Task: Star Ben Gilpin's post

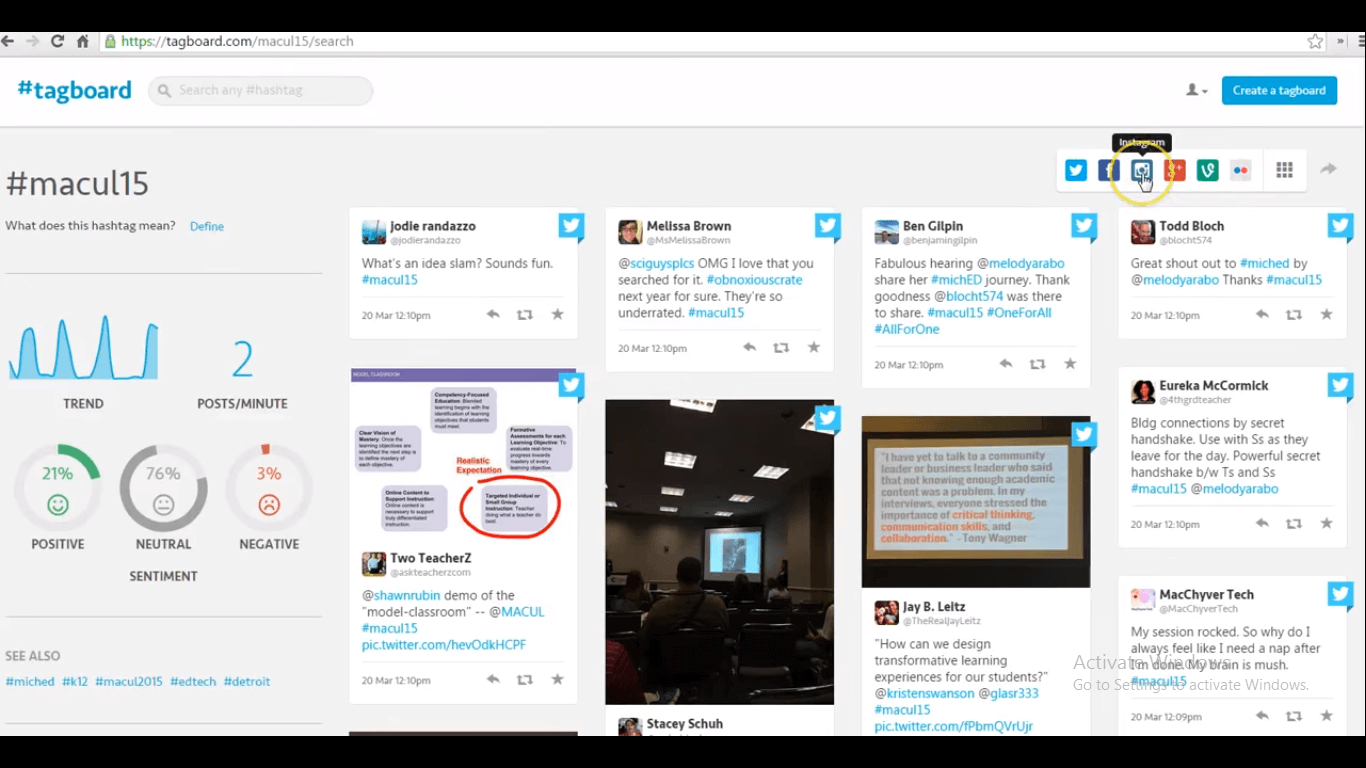Action: click(1070, 364)
